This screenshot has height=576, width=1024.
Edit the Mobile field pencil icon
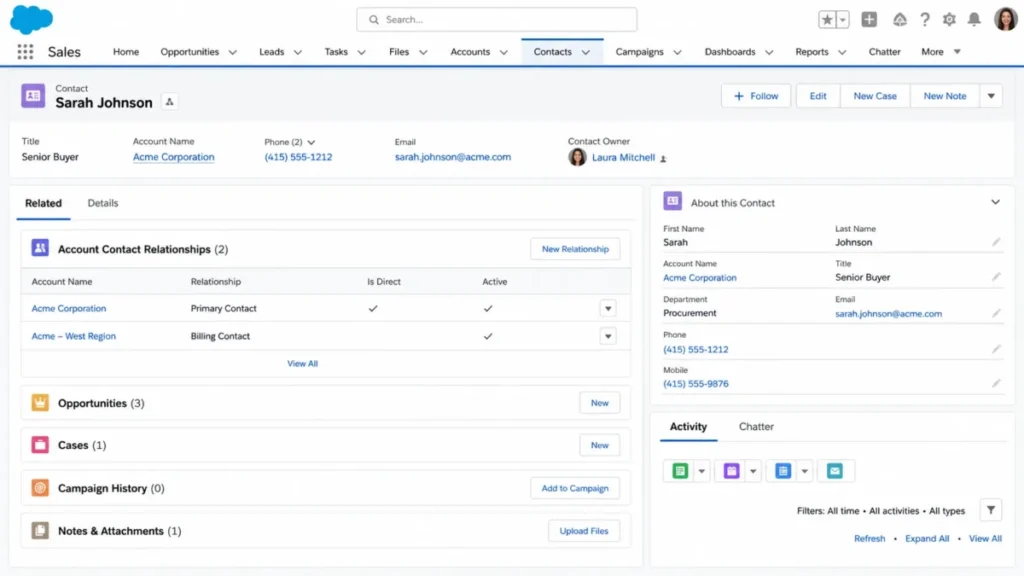(996, 383)
